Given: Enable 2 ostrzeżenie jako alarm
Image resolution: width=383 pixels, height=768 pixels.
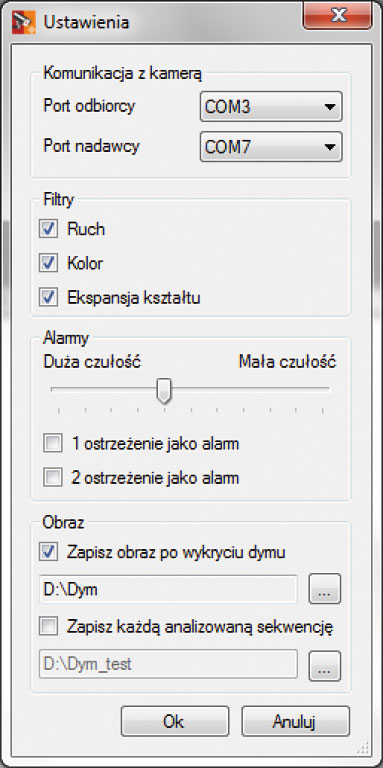Looking at the screenshot, I should click(x=52, y=478).
